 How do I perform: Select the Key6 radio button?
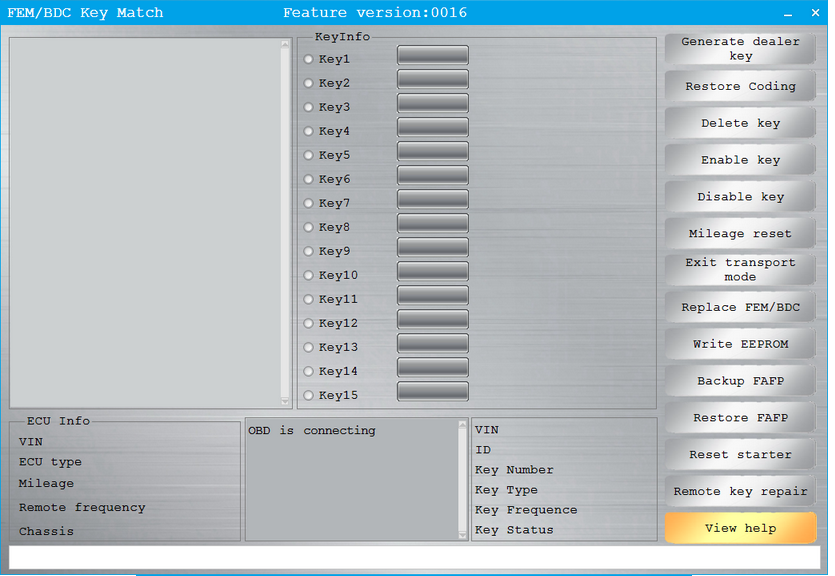(308, 179)
